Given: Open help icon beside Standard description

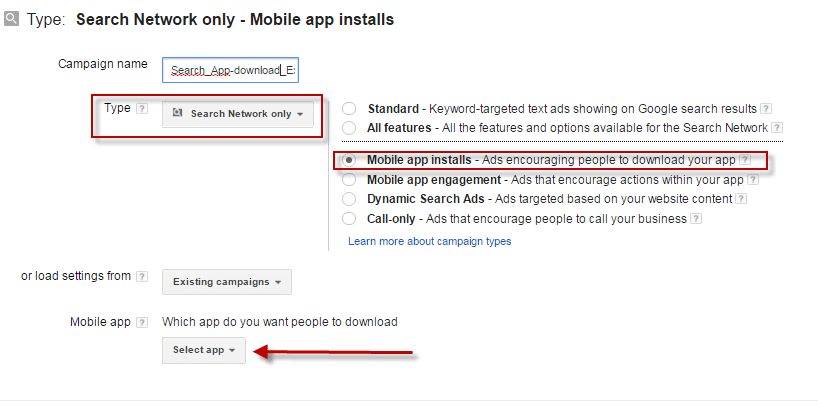Looking at the screenshot, I should (765, 109).
